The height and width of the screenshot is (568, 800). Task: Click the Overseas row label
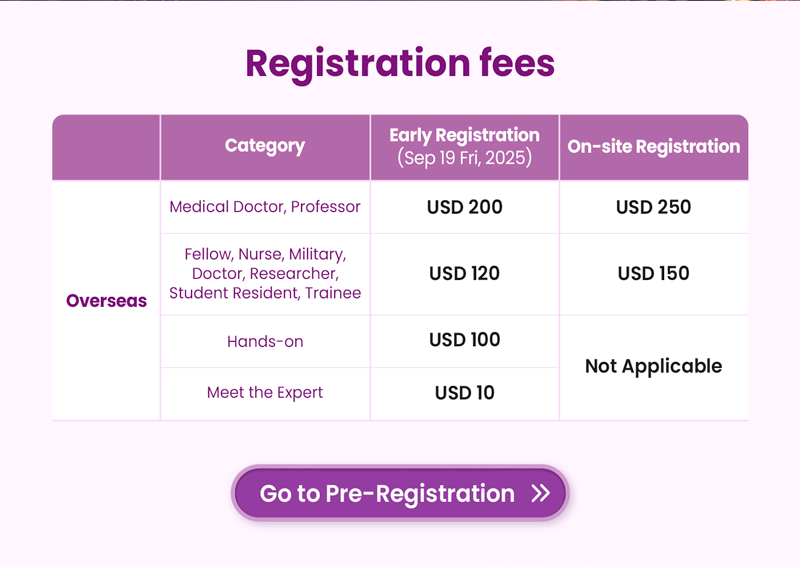tap(106, 301)
